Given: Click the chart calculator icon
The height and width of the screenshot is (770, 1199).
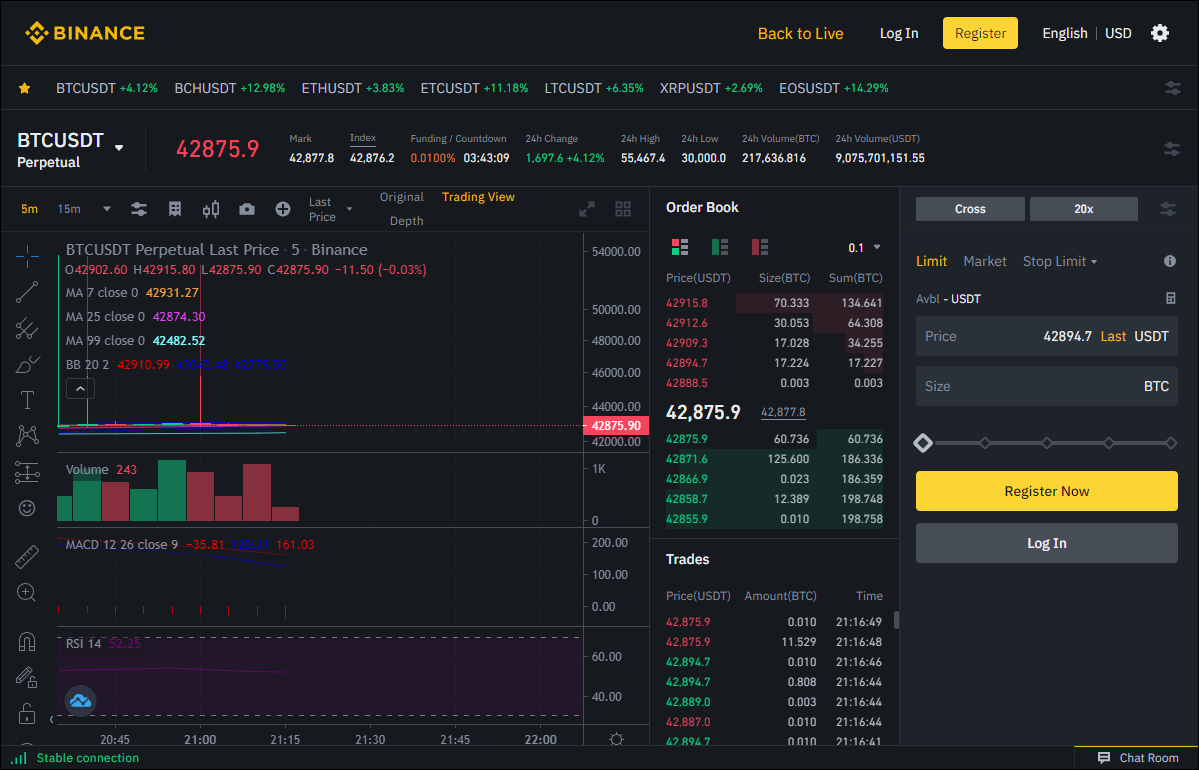Looking at the screenshot, I should coord(175,209).
